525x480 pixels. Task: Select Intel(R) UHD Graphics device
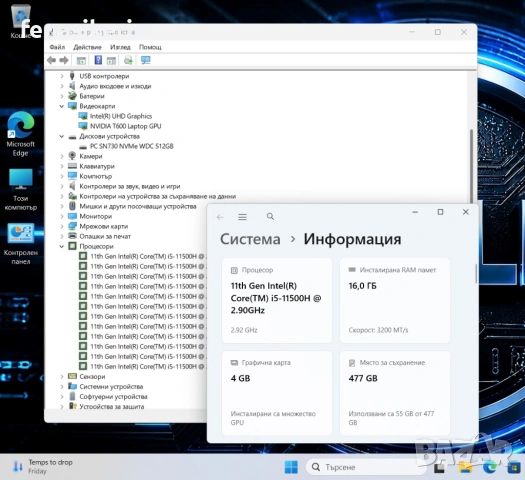pos(121,116)
